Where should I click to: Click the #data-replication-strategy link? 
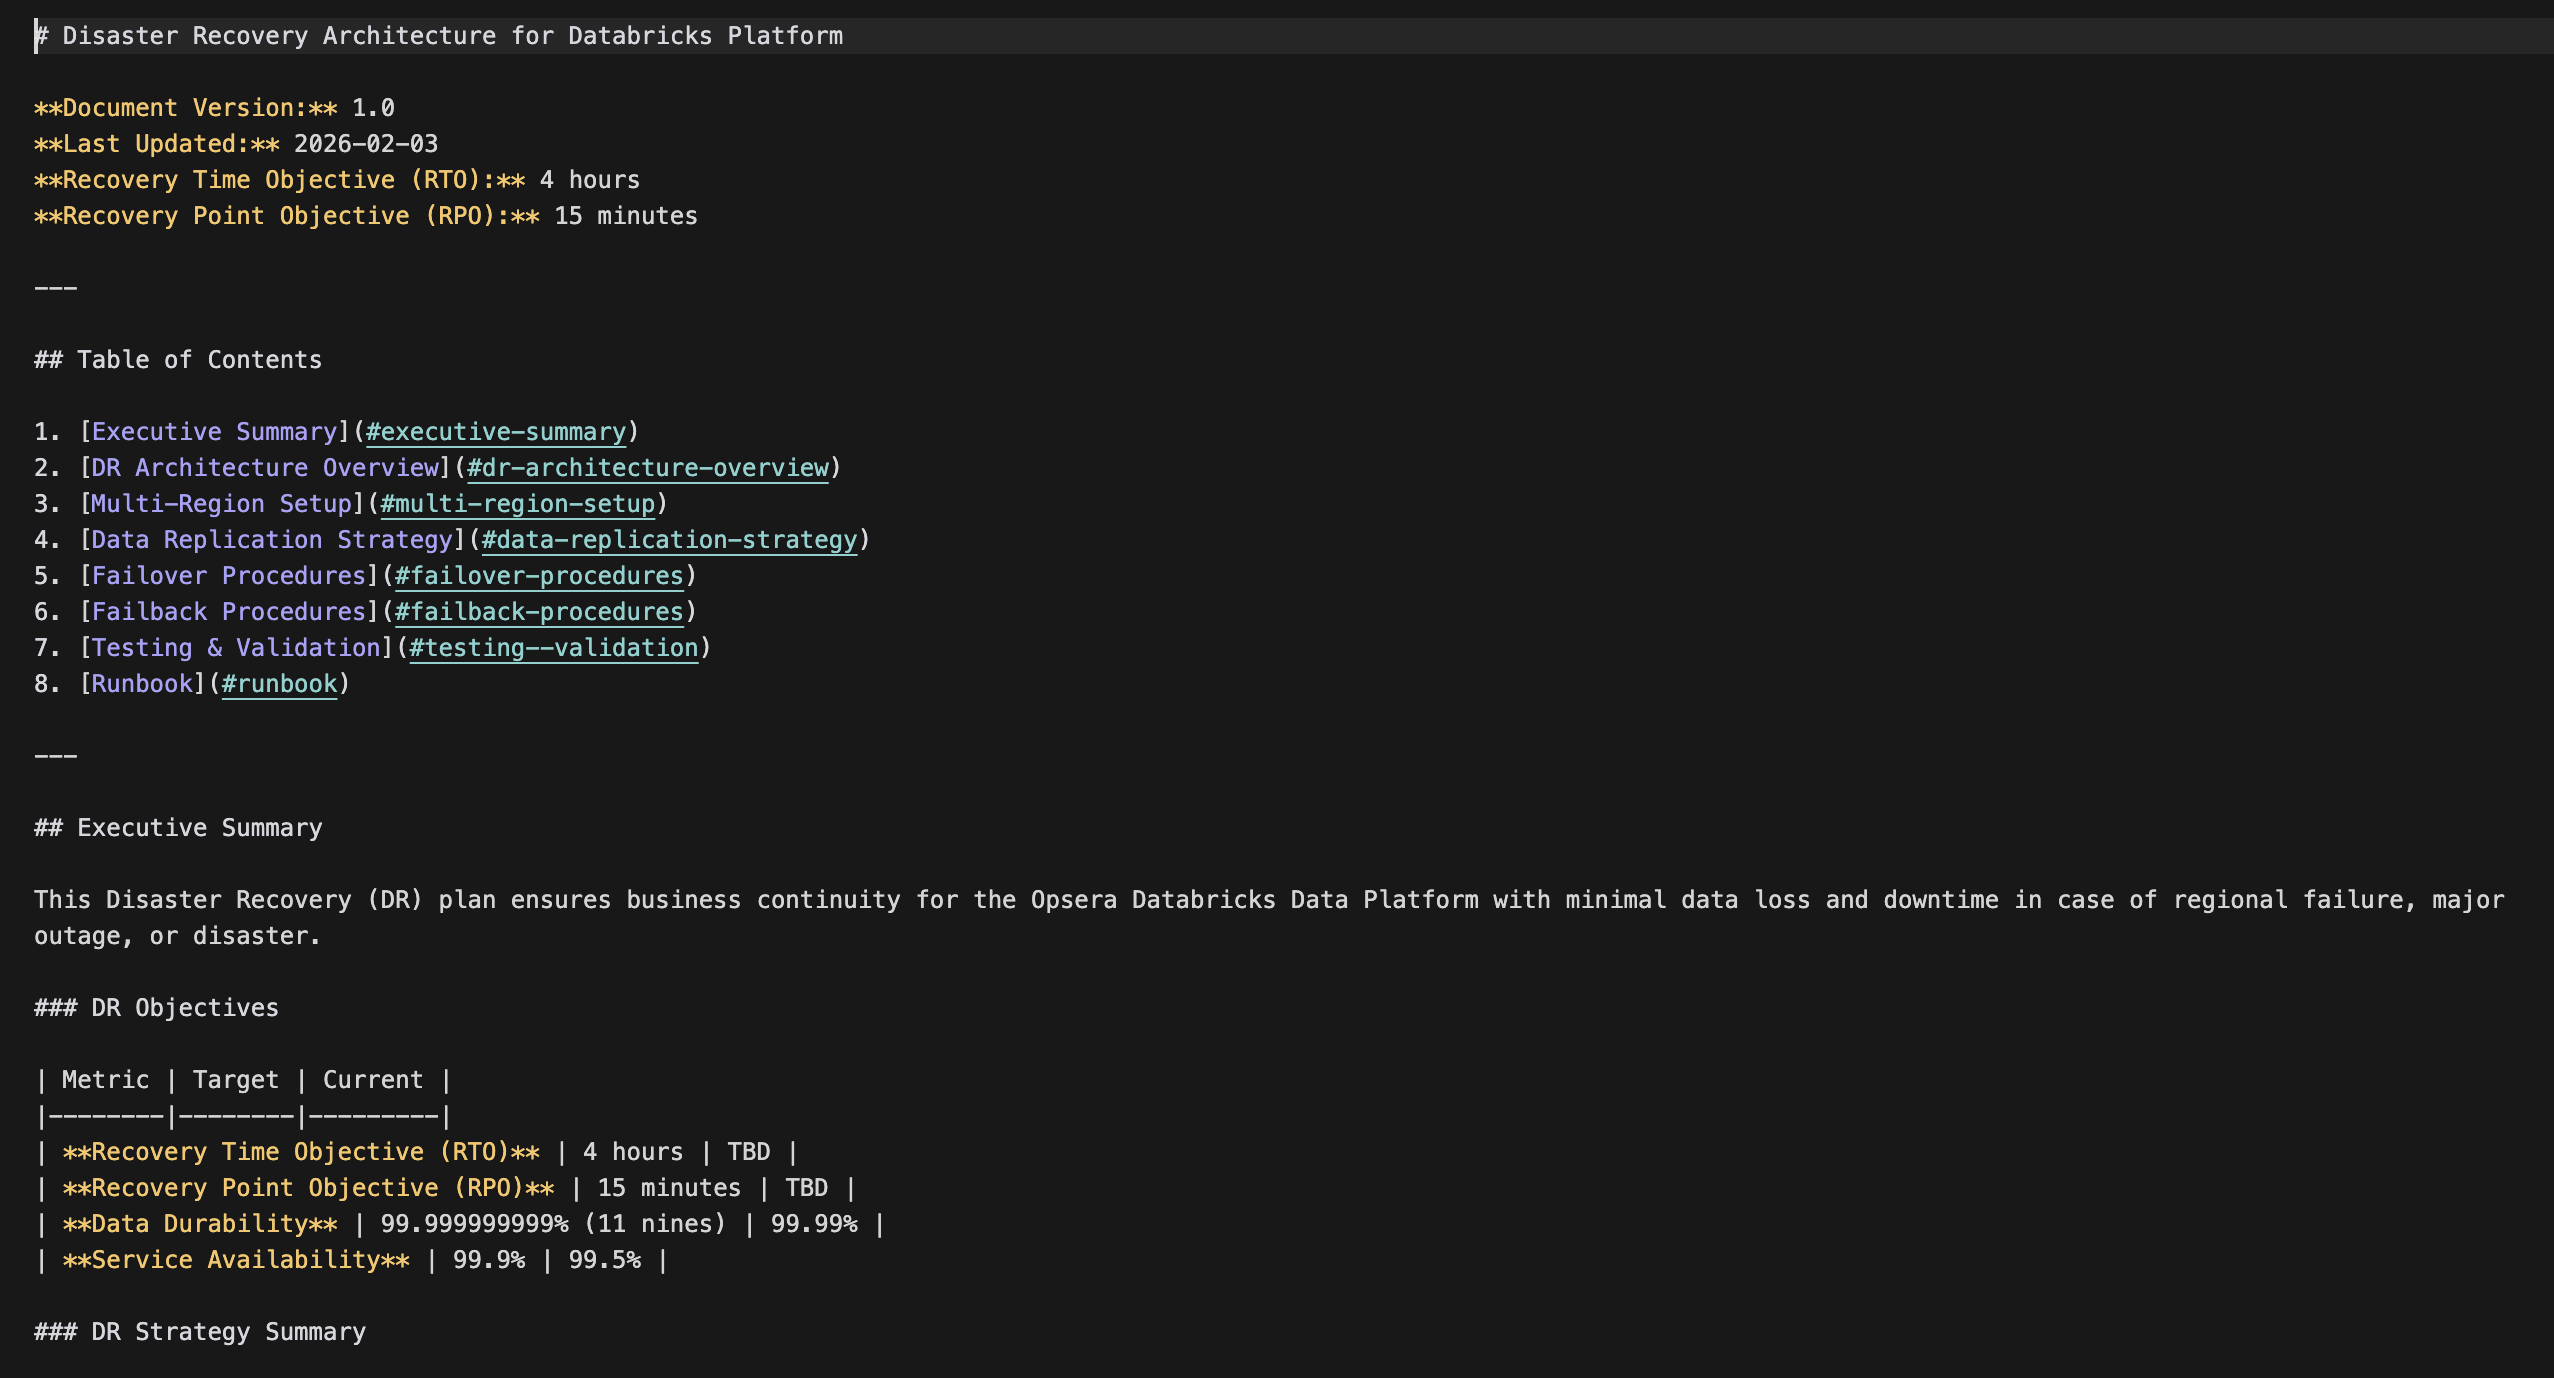[x=669, y=540]
